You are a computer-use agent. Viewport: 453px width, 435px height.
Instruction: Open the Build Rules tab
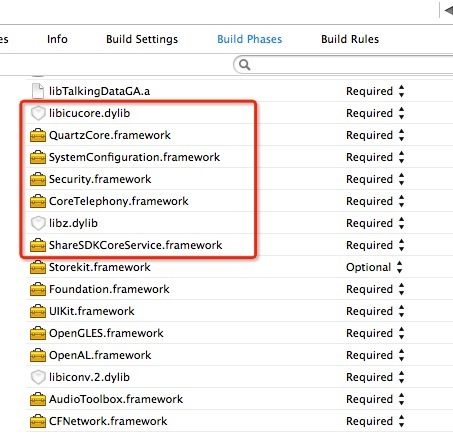pos(350,39)
